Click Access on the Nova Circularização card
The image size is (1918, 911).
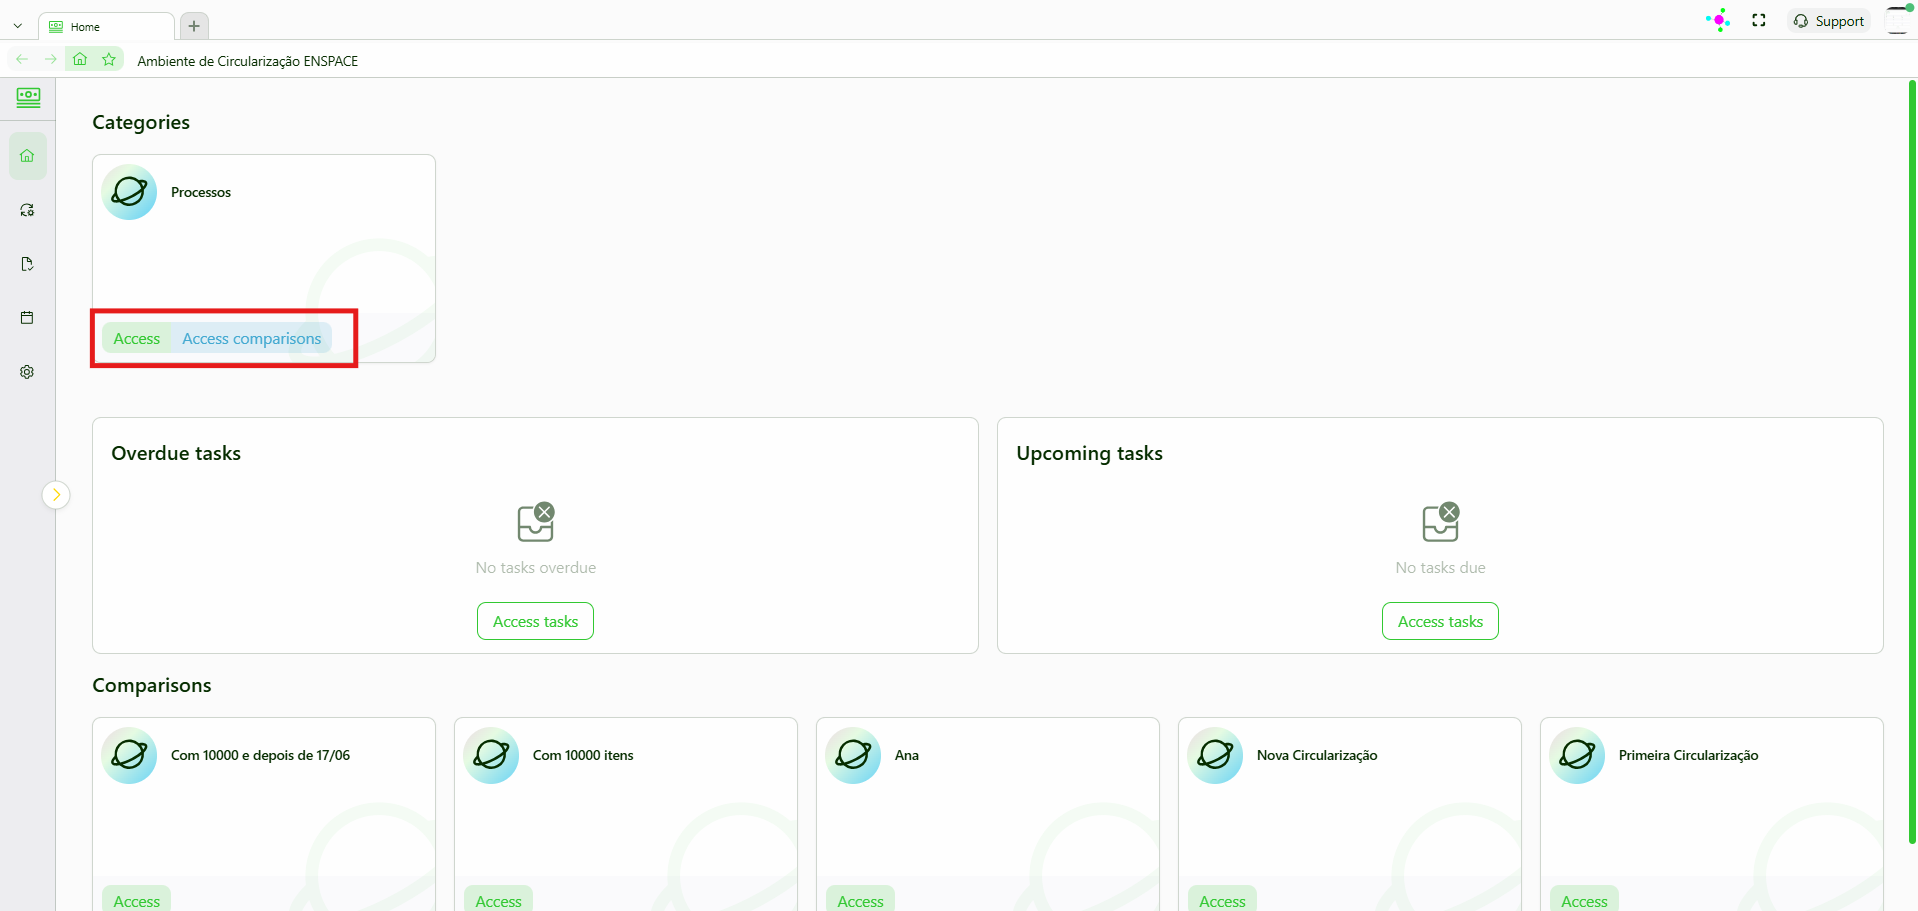tap(1223, 899)
